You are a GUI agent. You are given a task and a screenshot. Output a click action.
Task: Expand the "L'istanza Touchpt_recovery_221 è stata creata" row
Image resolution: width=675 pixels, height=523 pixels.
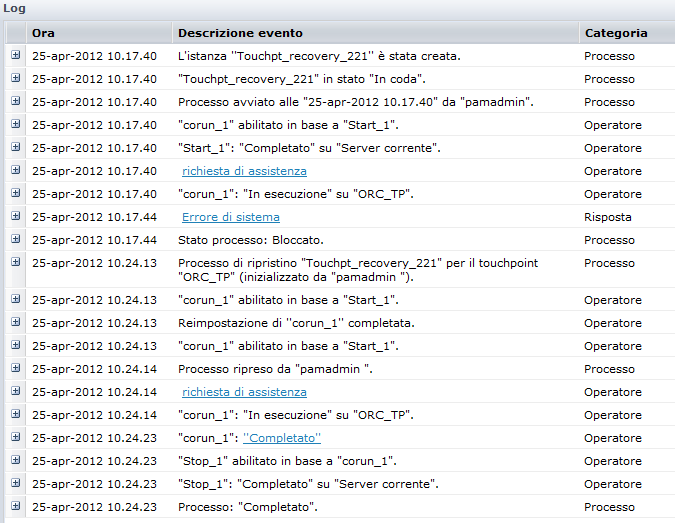(x=16, y=56)
